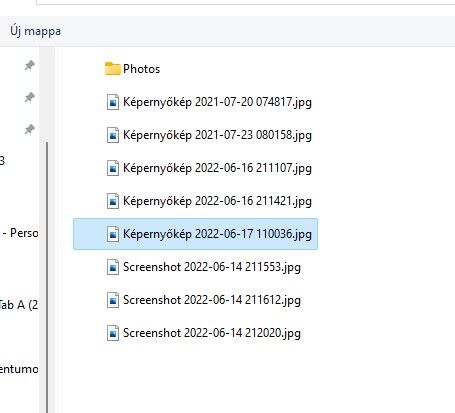Click the topmost pin icon in sidebar
The width and height of the screenshot is (455, 413).
tap(30, 65)
